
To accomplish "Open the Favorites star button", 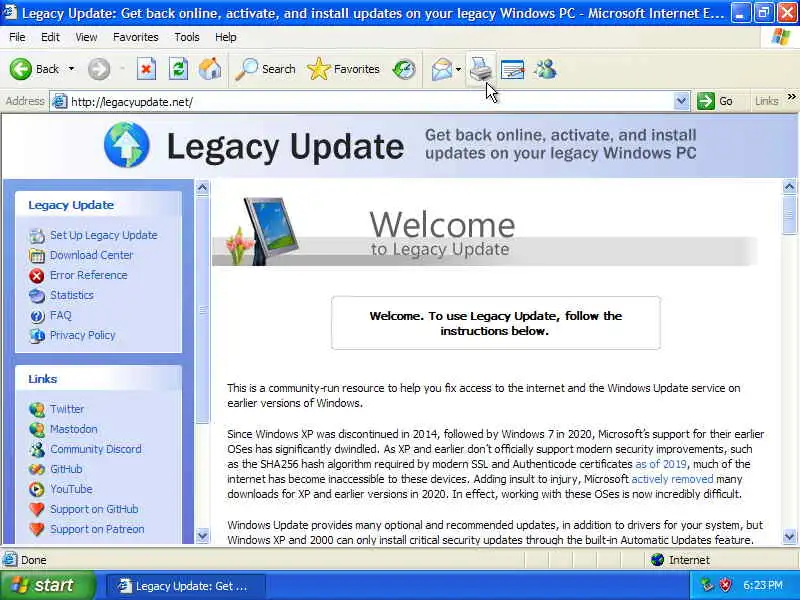I will tap(343, 69).
